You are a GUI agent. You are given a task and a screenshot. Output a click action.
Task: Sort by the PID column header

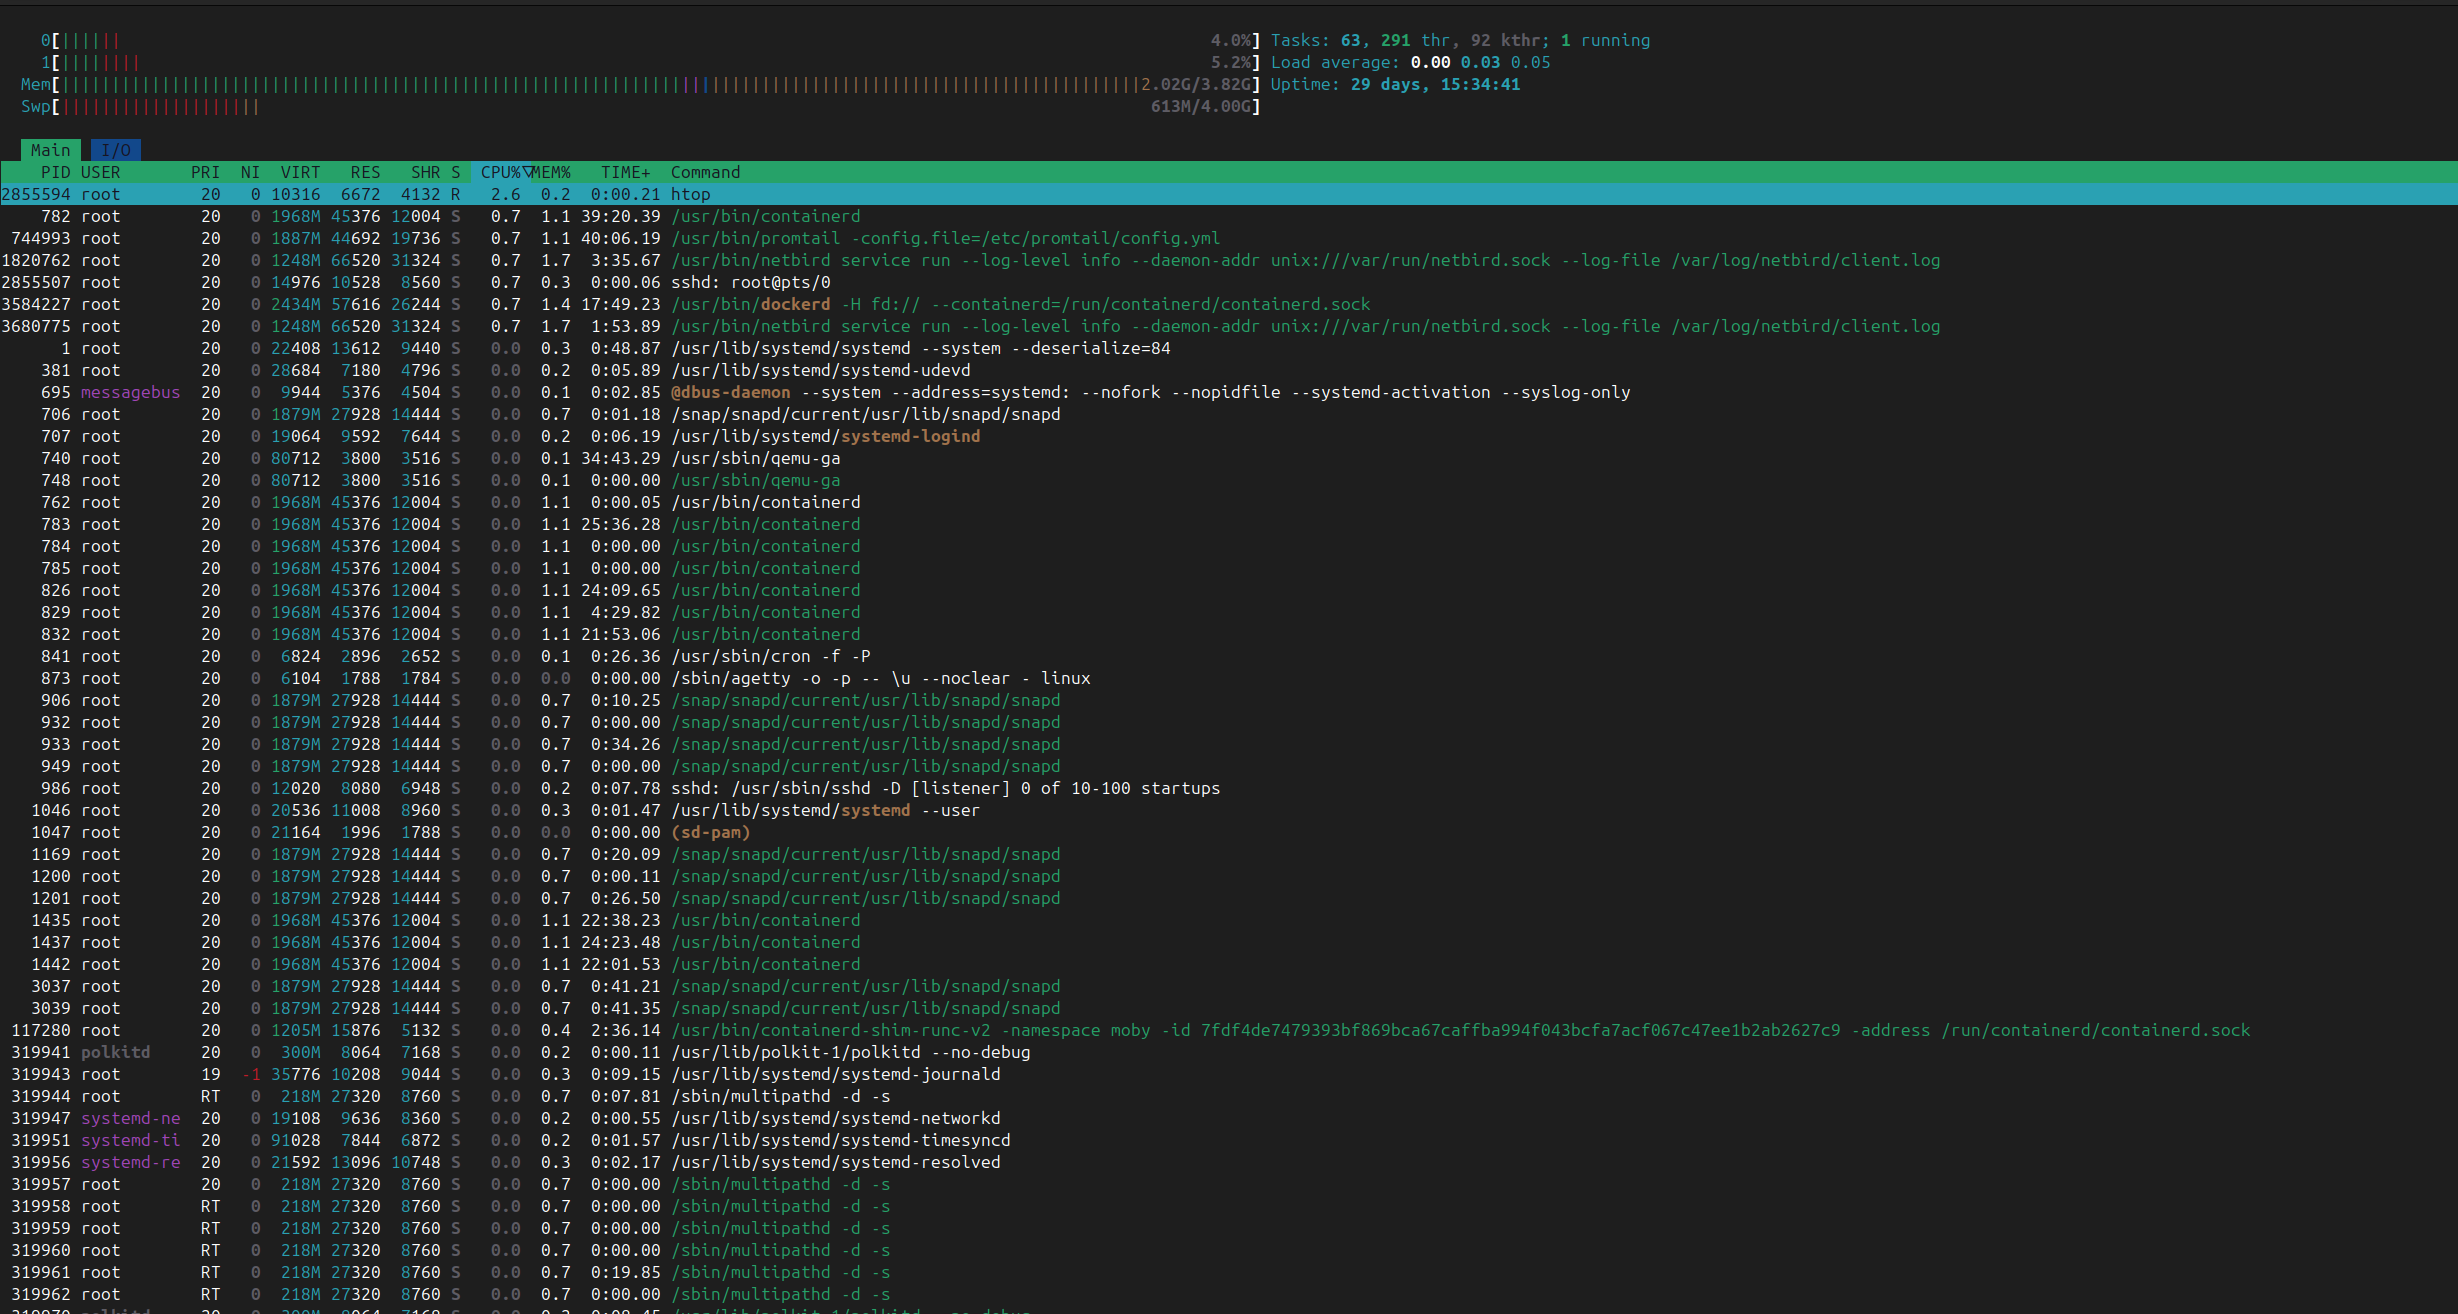click(x=55, y=172)
